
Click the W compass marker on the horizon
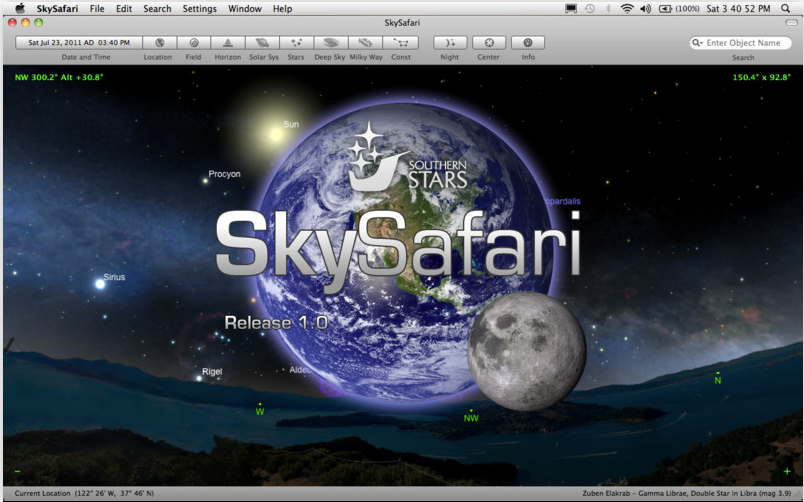click(x=260, y=411)
